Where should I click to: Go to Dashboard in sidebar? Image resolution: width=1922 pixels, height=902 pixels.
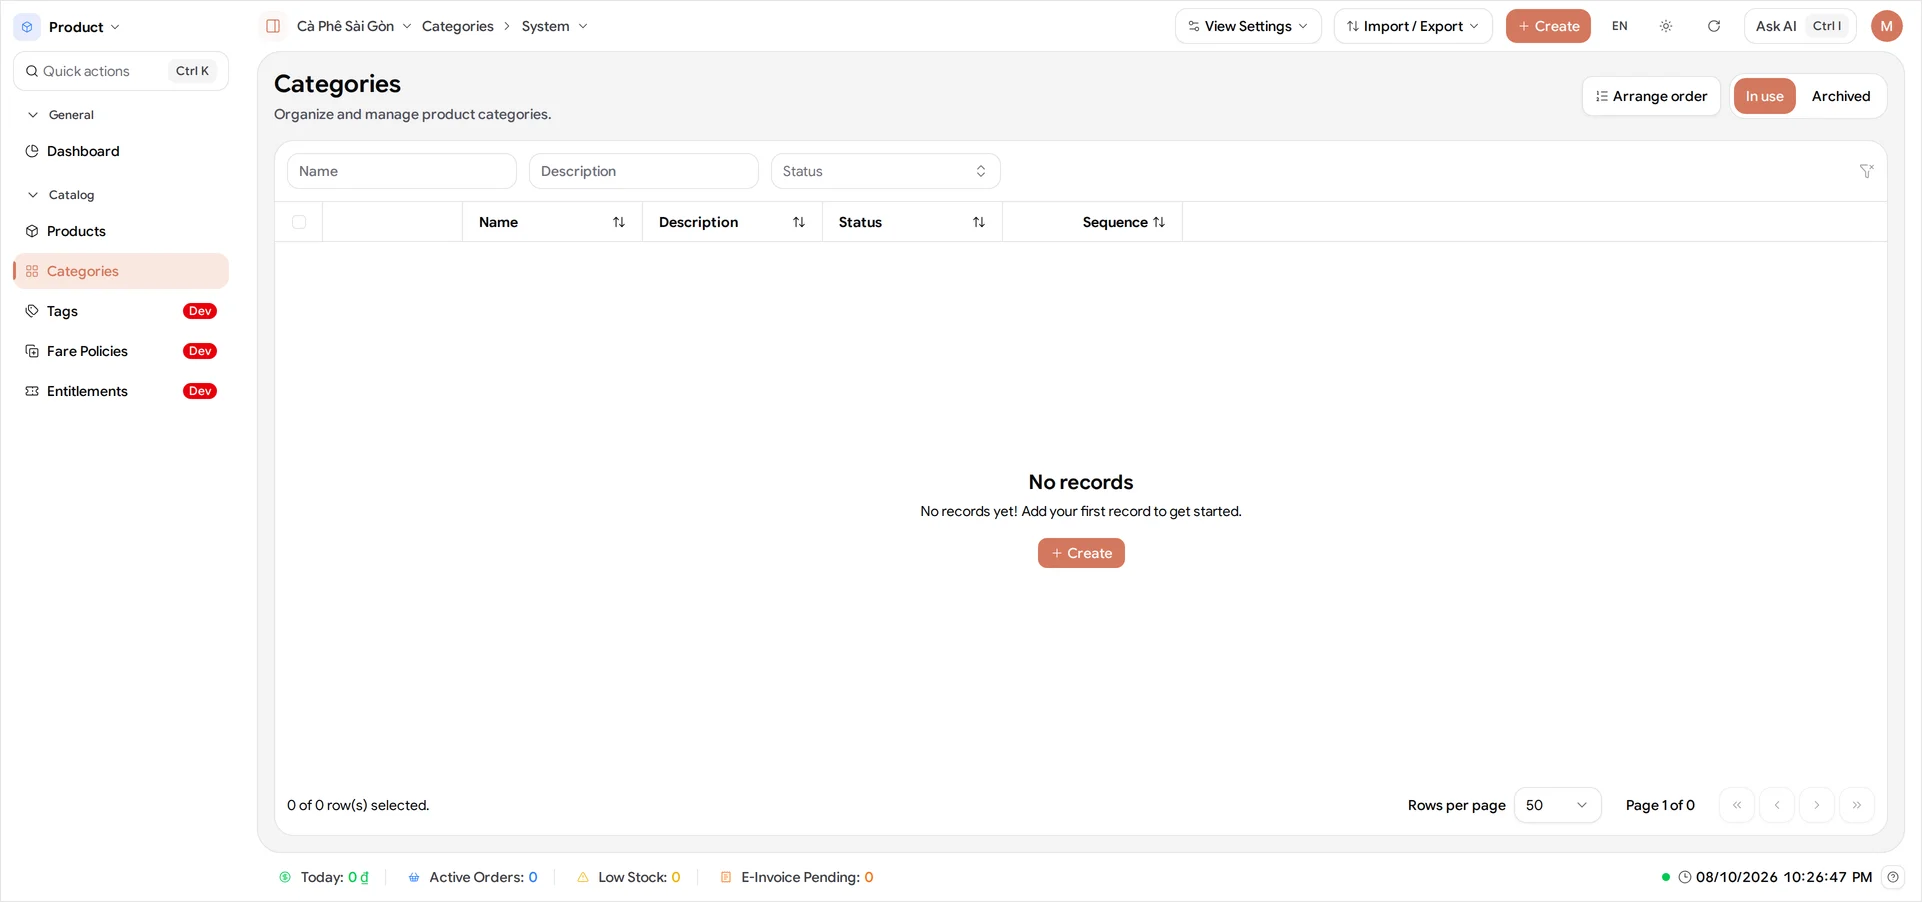(121, 151)
